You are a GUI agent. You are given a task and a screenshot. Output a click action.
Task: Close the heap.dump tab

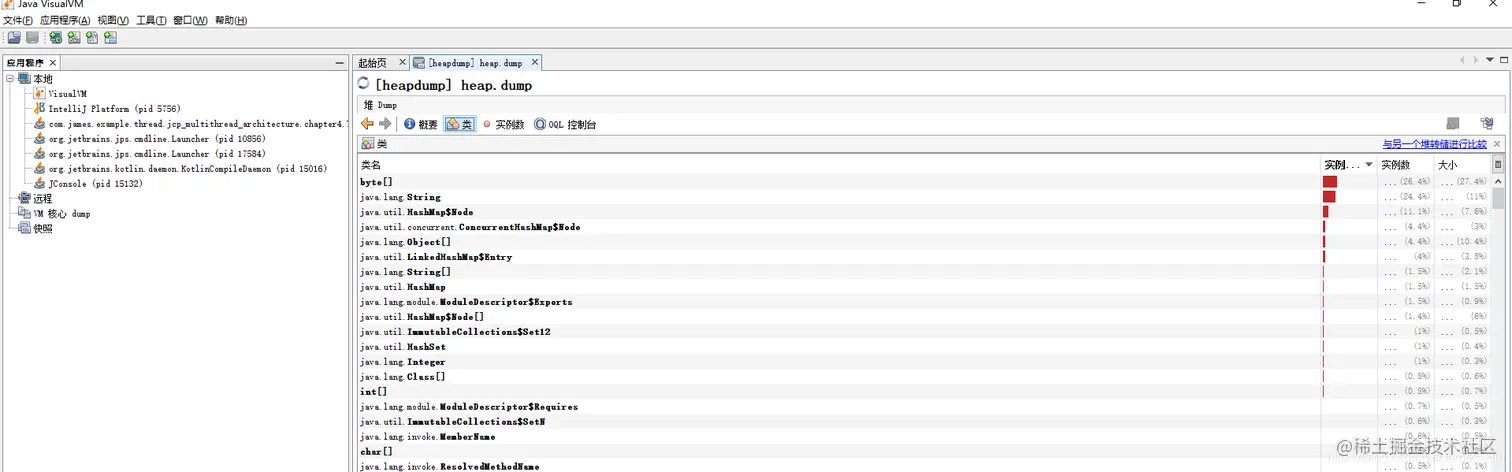point(535,63)
